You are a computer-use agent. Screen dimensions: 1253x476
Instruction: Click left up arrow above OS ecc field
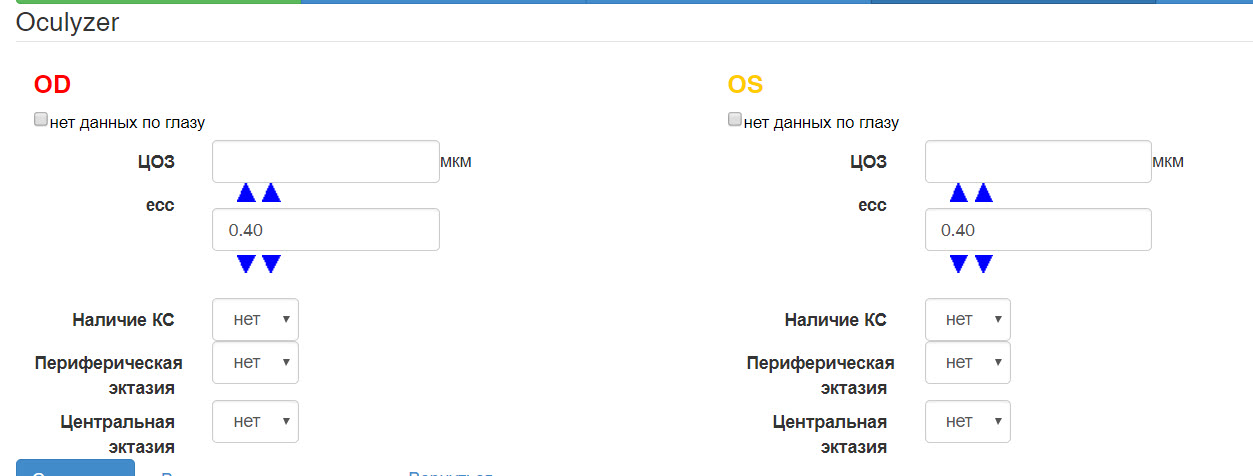point(959,193)
